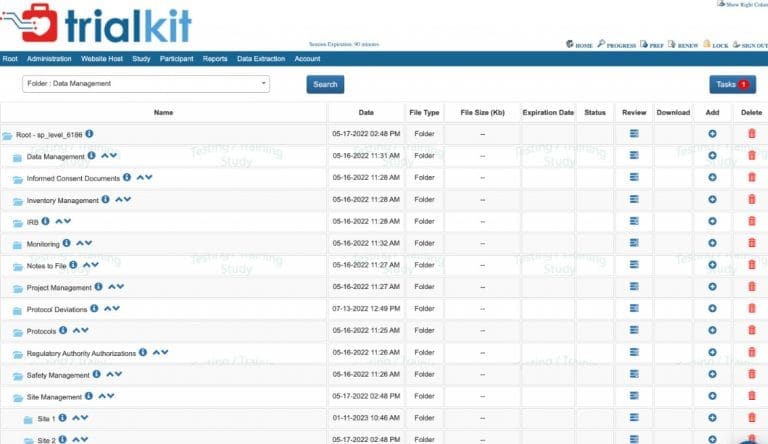Viewport: 768px width, 444px height.
Task: Renew the session with Renew icon
Action: click(683, 45)
